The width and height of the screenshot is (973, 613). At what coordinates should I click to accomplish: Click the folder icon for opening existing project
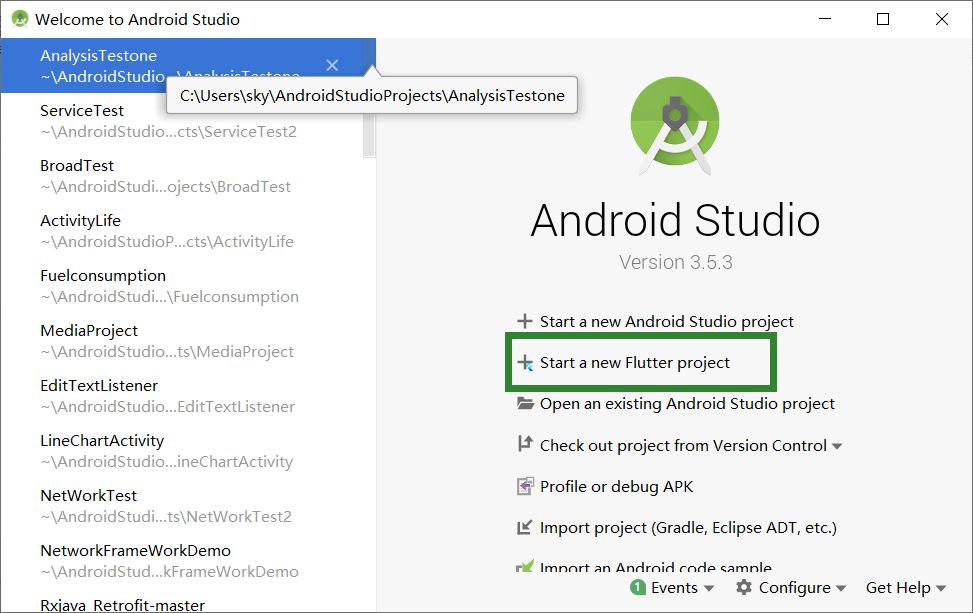pyautogui.click(x=525, y=403)
